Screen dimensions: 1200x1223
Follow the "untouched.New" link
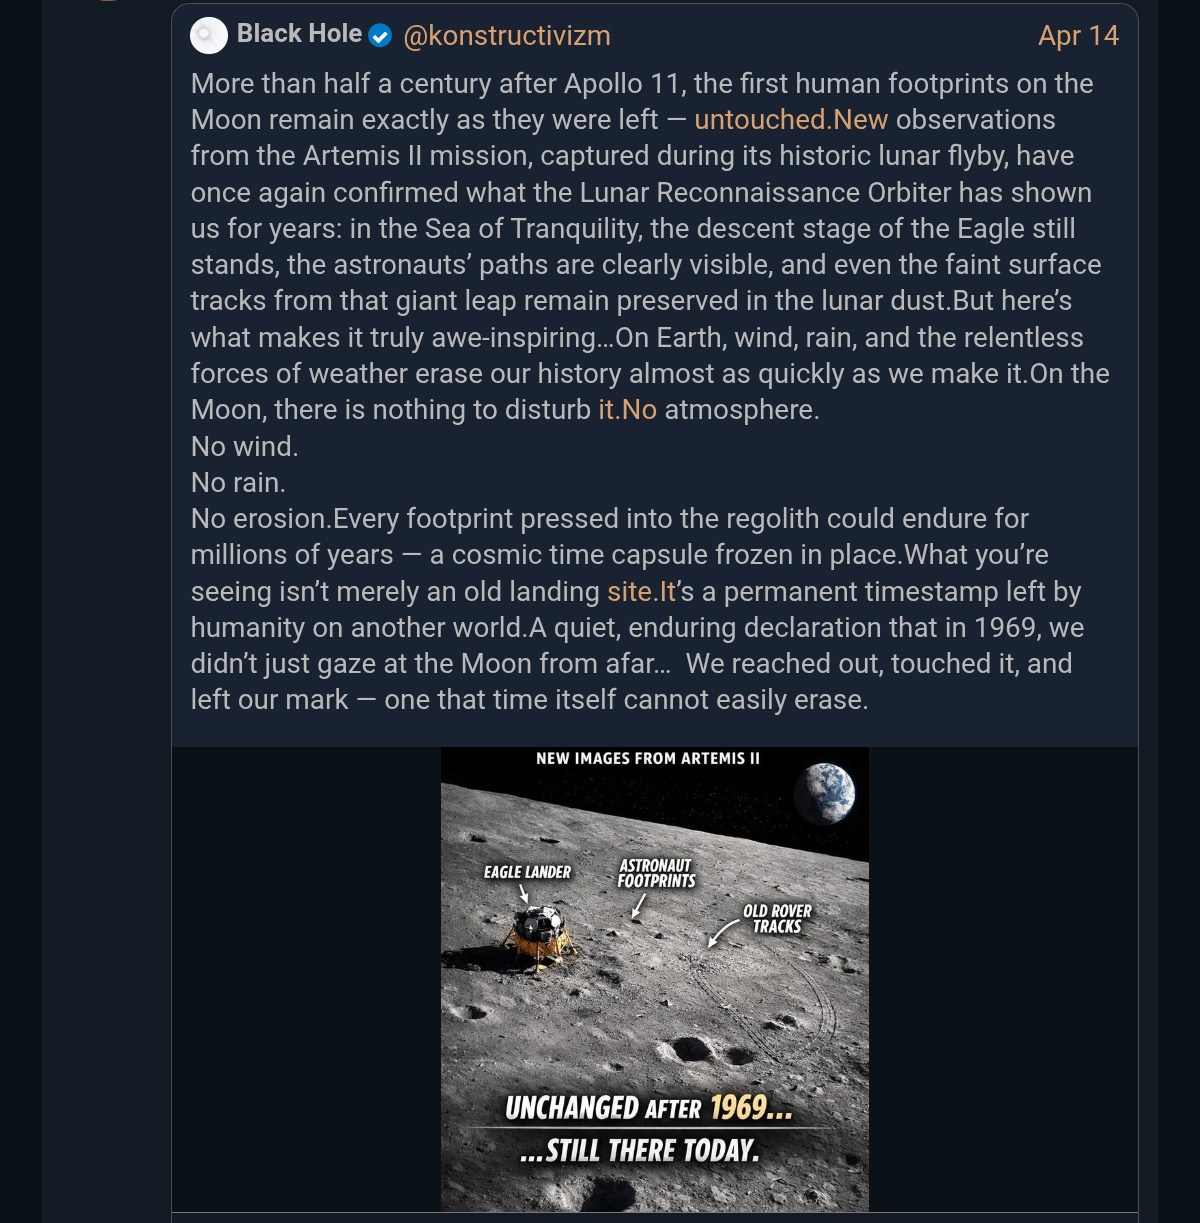coord(791,120)
